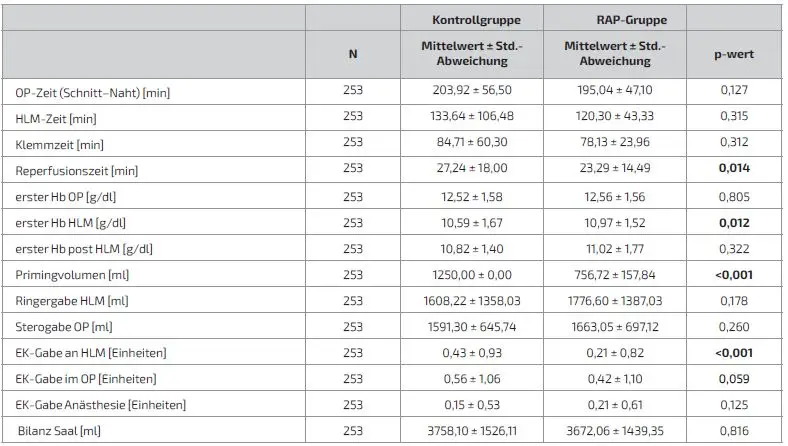Image resolution: width=788 pixels, height=446 pixels.
Task: Select the p-wert header cell
Action: (734, 53)
